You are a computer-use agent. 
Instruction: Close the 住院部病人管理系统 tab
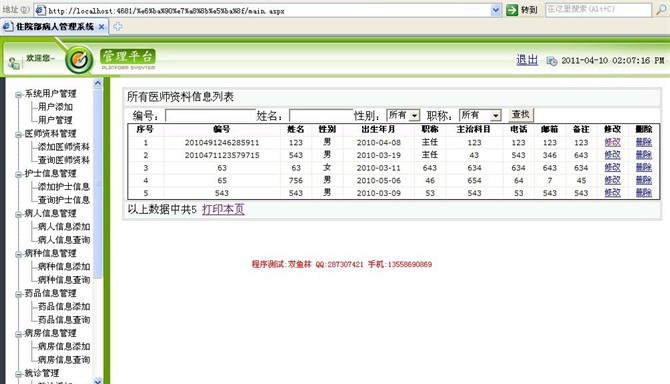pyautogui.click(x=101, y=26)
